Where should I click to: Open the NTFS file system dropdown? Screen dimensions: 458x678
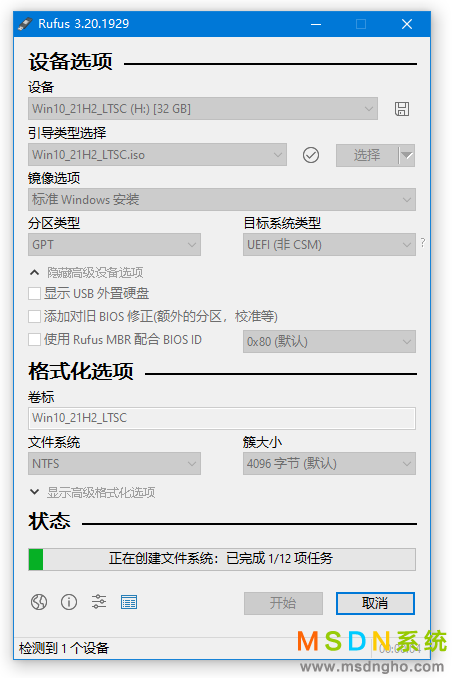114,464
